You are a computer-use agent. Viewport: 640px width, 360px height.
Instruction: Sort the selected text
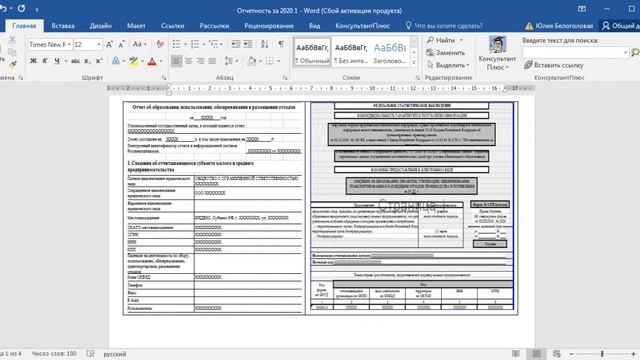point(264,44)
